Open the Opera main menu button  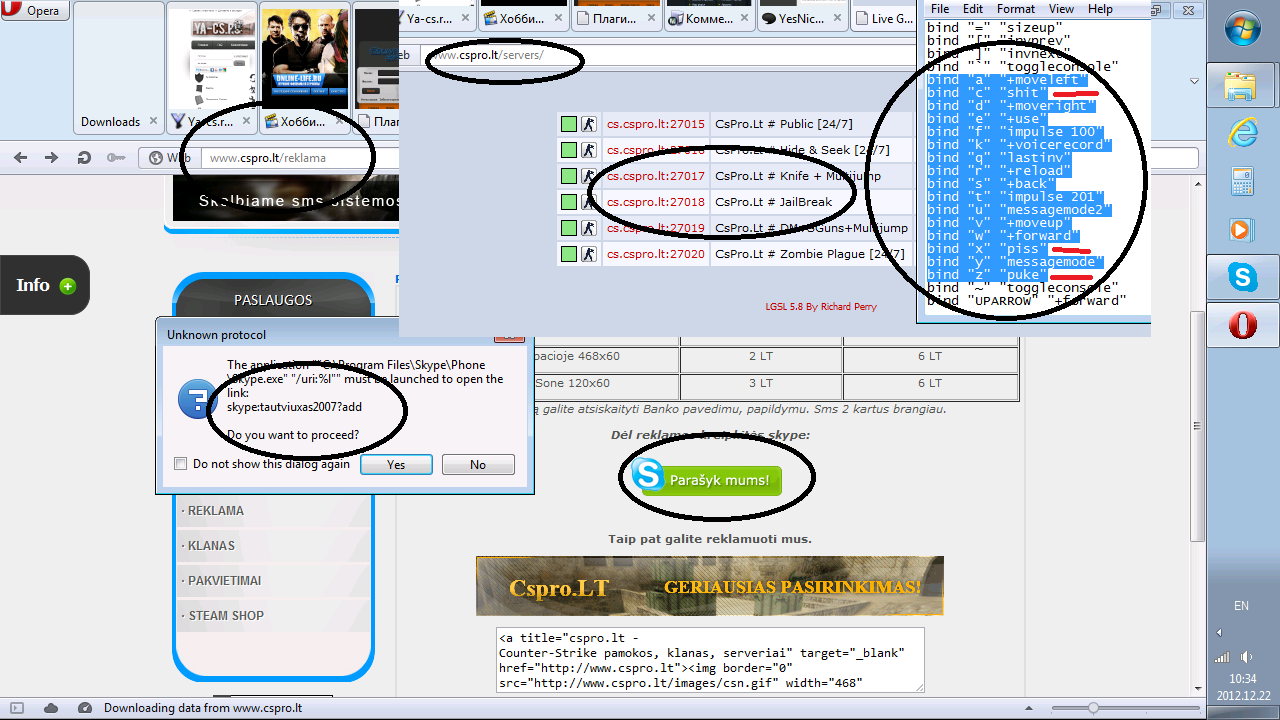pos(36,11)
